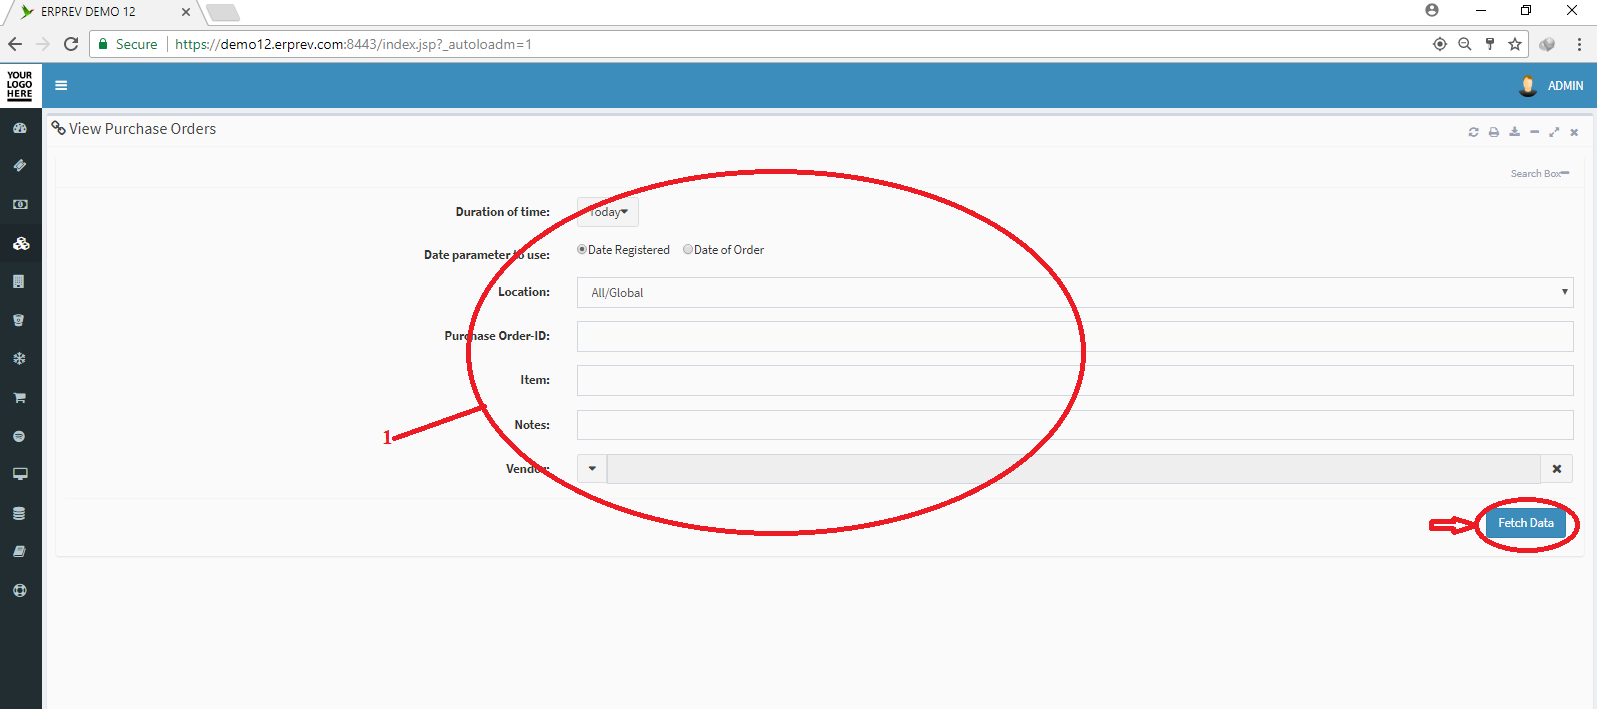Open the building sidebar icon
Image resolution: width=1597 pixels, height=709 pixels.
19,282
